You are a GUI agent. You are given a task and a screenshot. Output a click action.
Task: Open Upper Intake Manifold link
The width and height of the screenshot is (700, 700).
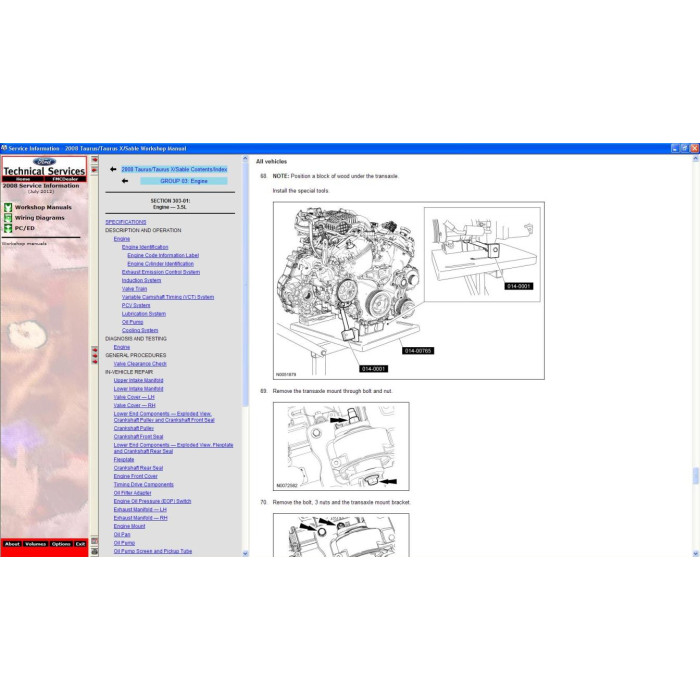point(138,380)
